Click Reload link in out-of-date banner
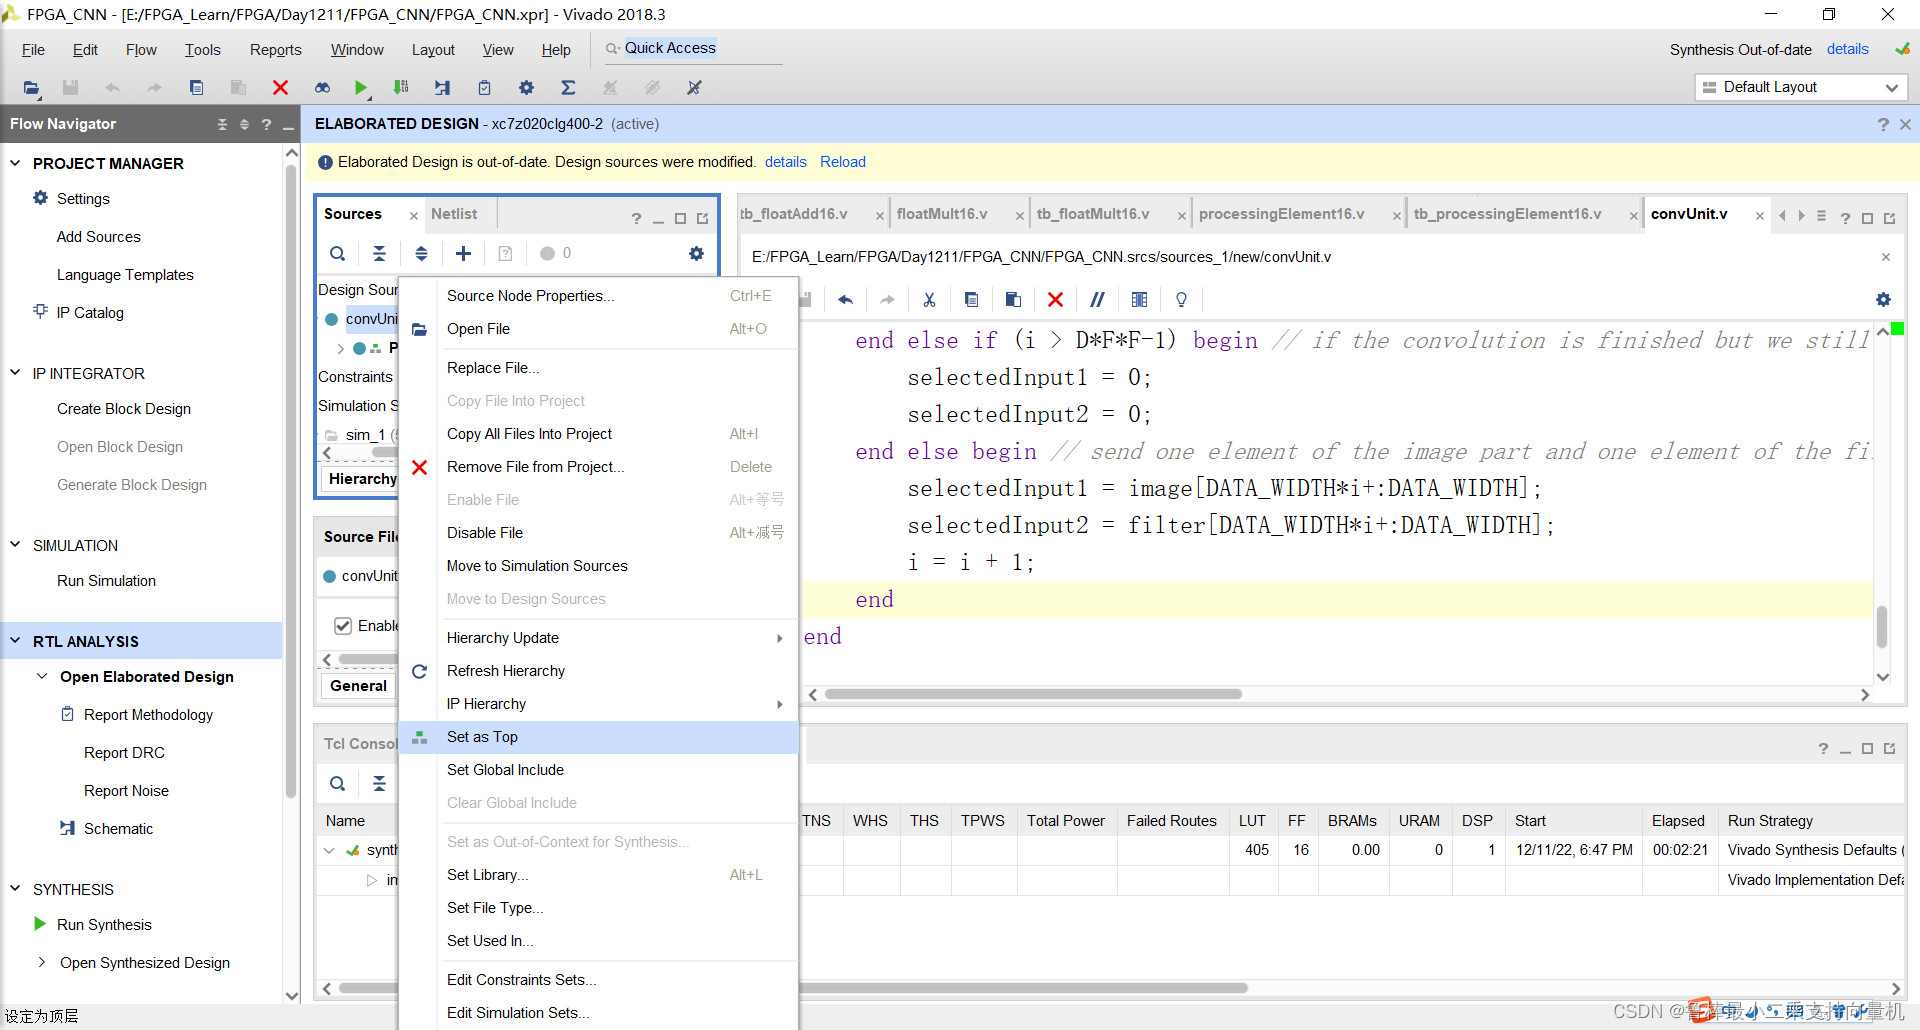 tap(843, 162)
